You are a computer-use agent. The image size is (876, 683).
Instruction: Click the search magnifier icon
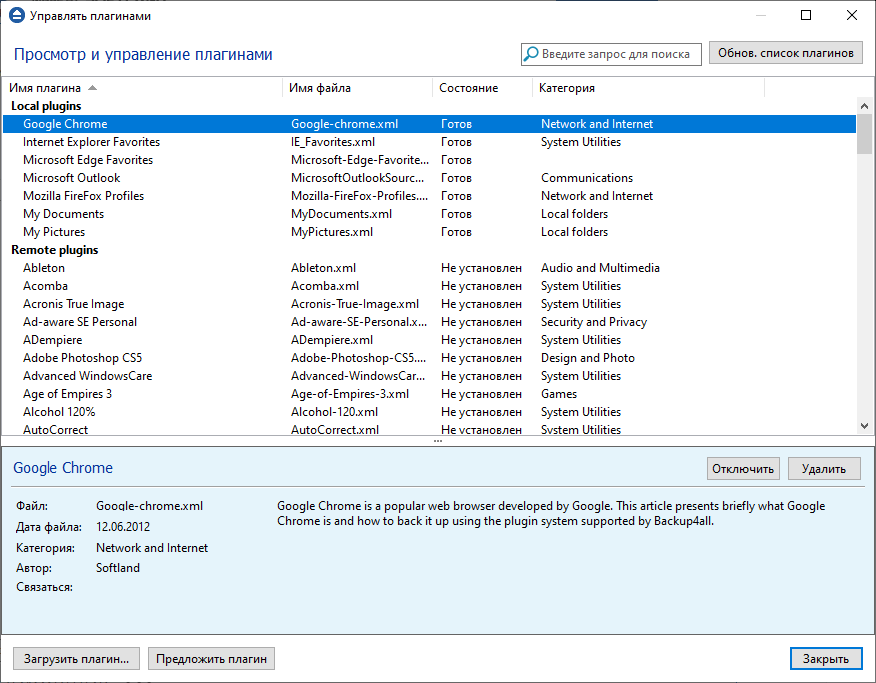(x=532, y=54)
